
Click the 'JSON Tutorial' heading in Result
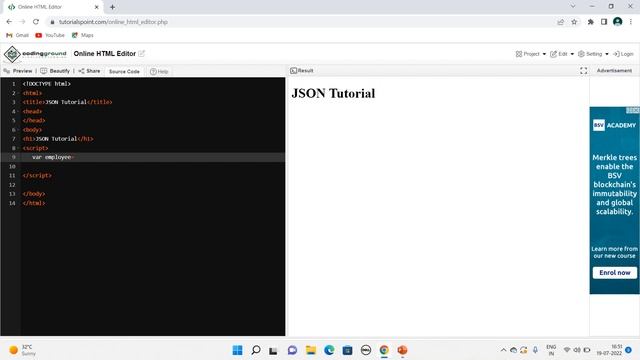333,93
